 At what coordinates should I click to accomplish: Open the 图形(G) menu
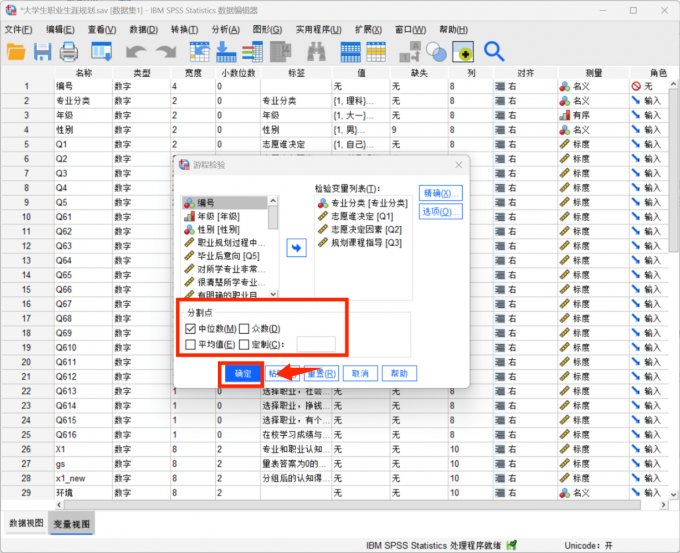(x=267, y=29)
